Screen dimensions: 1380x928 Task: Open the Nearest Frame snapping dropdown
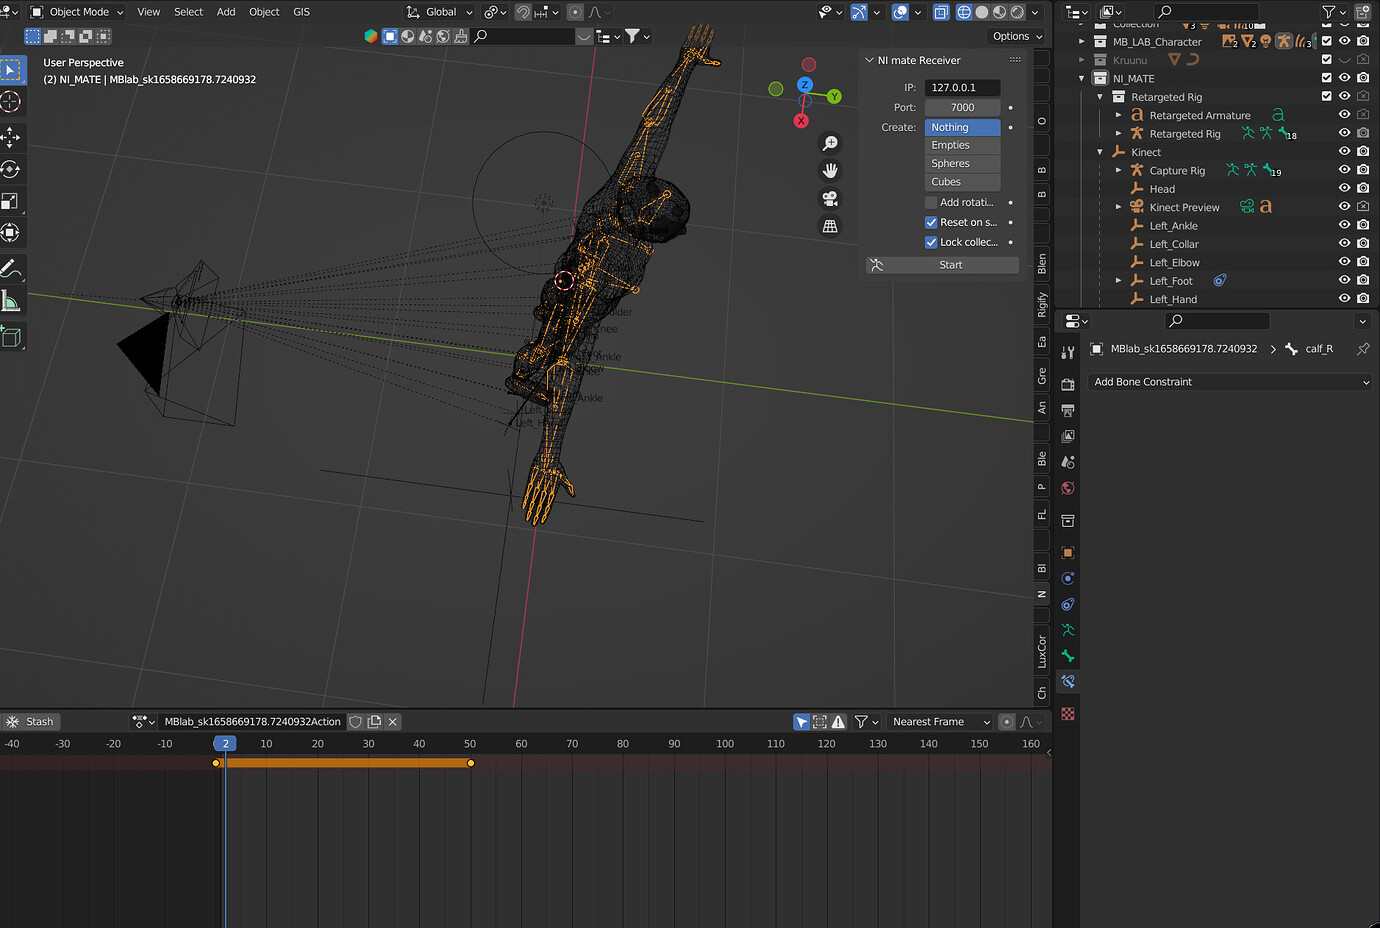pos(940,722)
